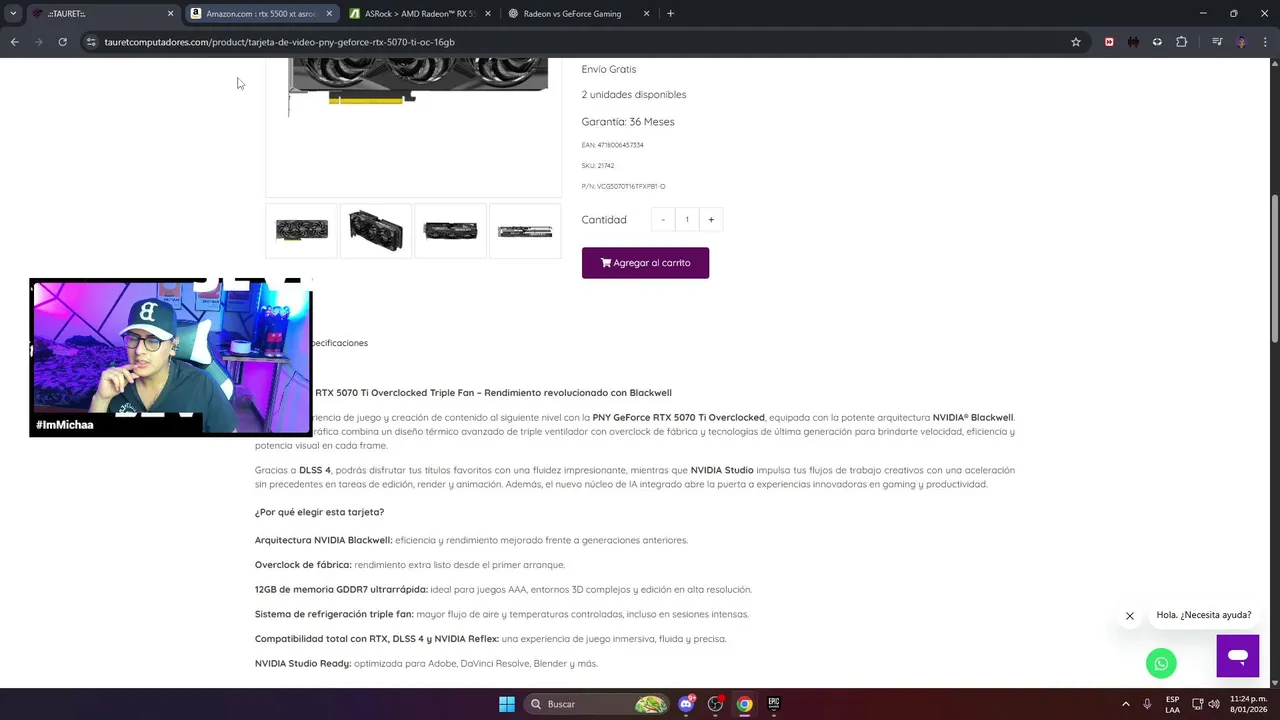Open Discord from the taskbar
Viewport: 1280px width, 720px height.
click(686, 704)
